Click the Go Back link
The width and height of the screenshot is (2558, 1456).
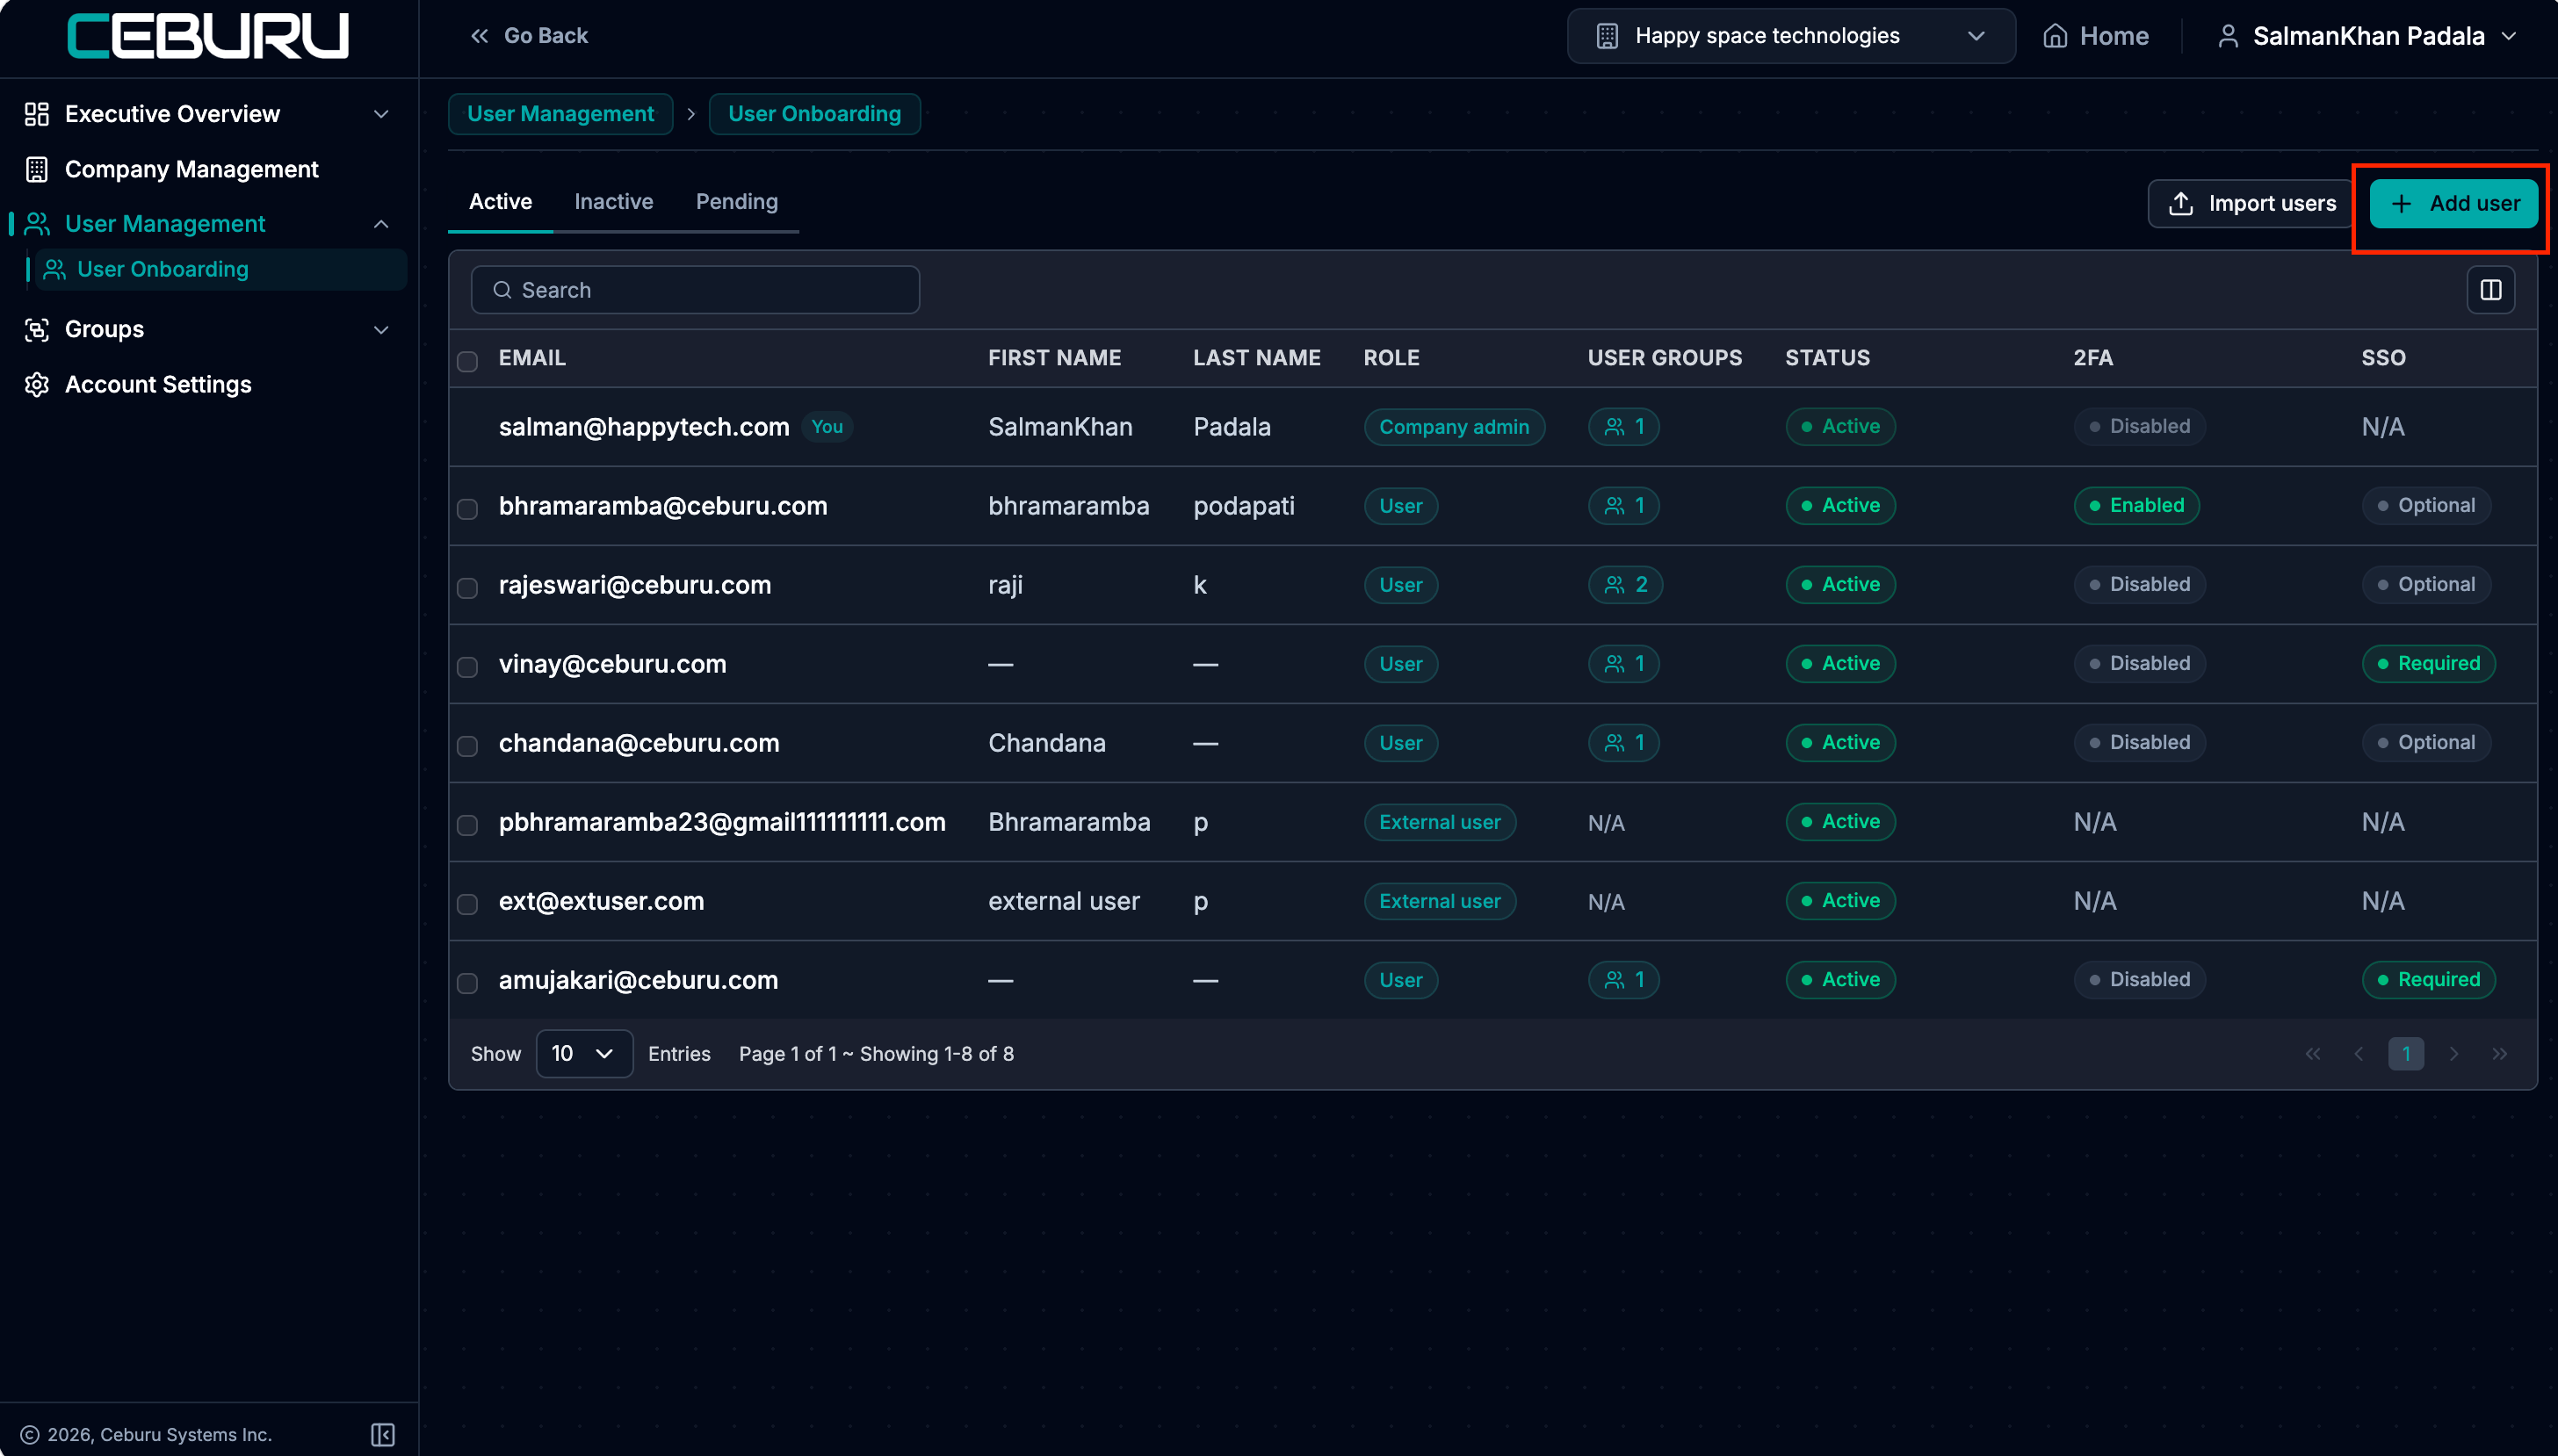(x=529, y=36)
